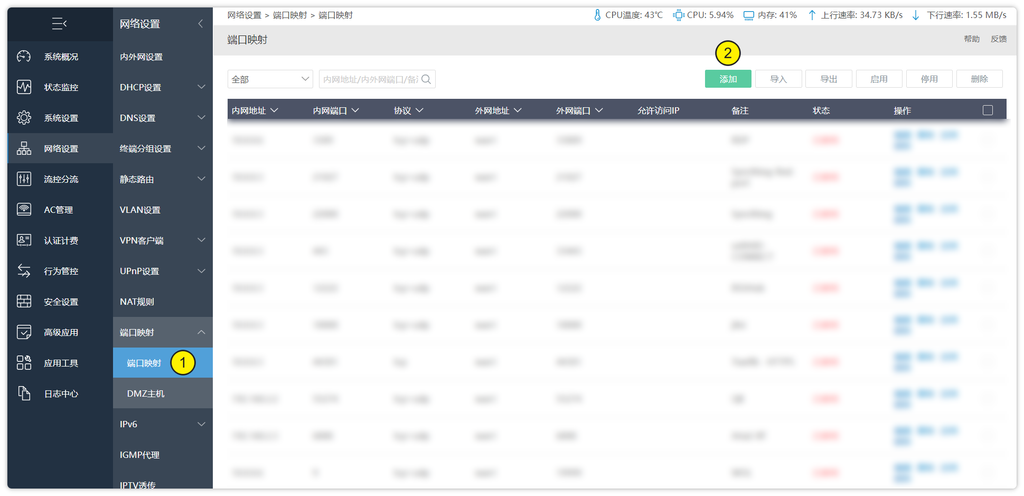Click the 帮助 help link

coord(971,39)
